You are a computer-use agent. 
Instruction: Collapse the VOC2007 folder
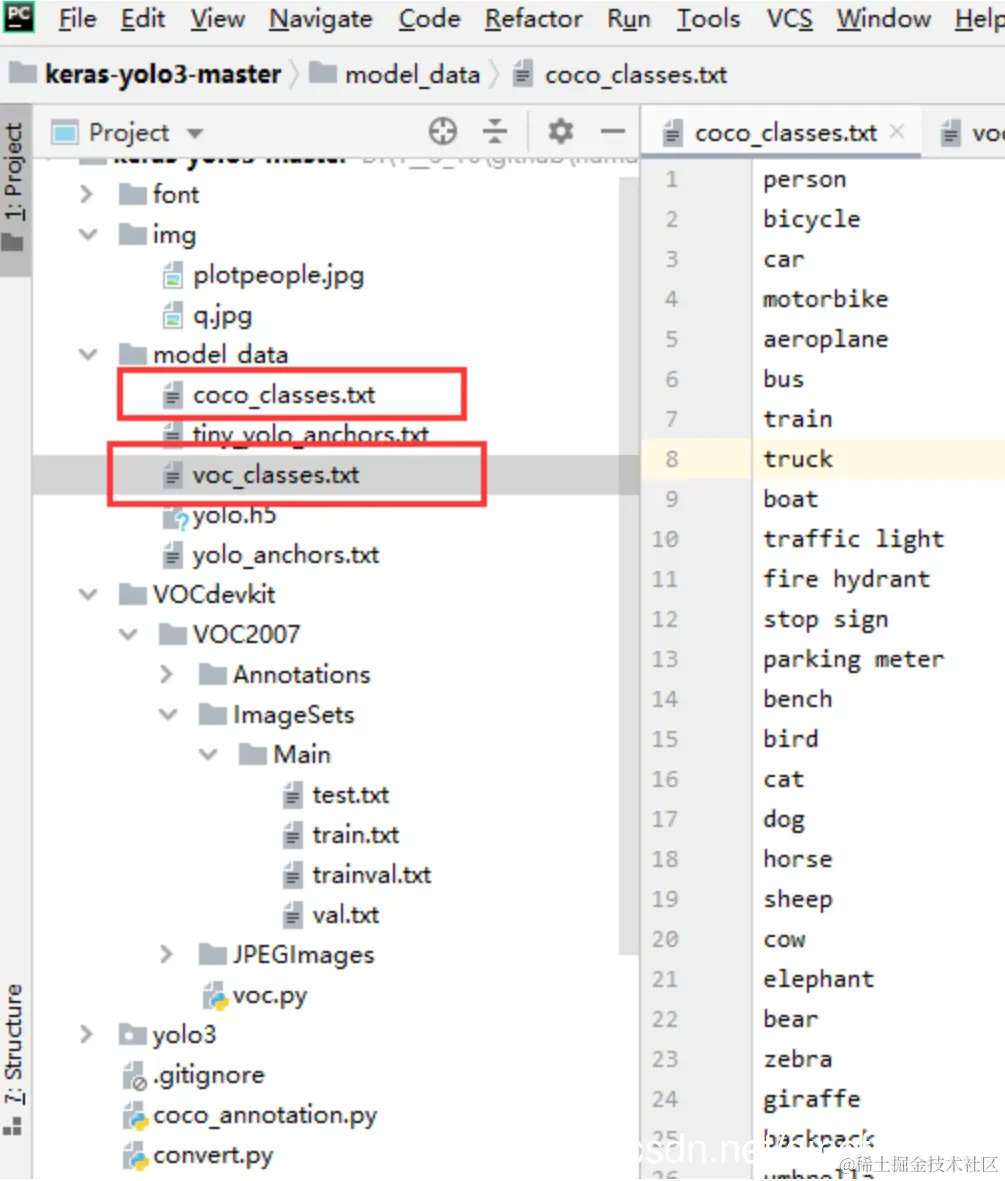click(128, 634)
